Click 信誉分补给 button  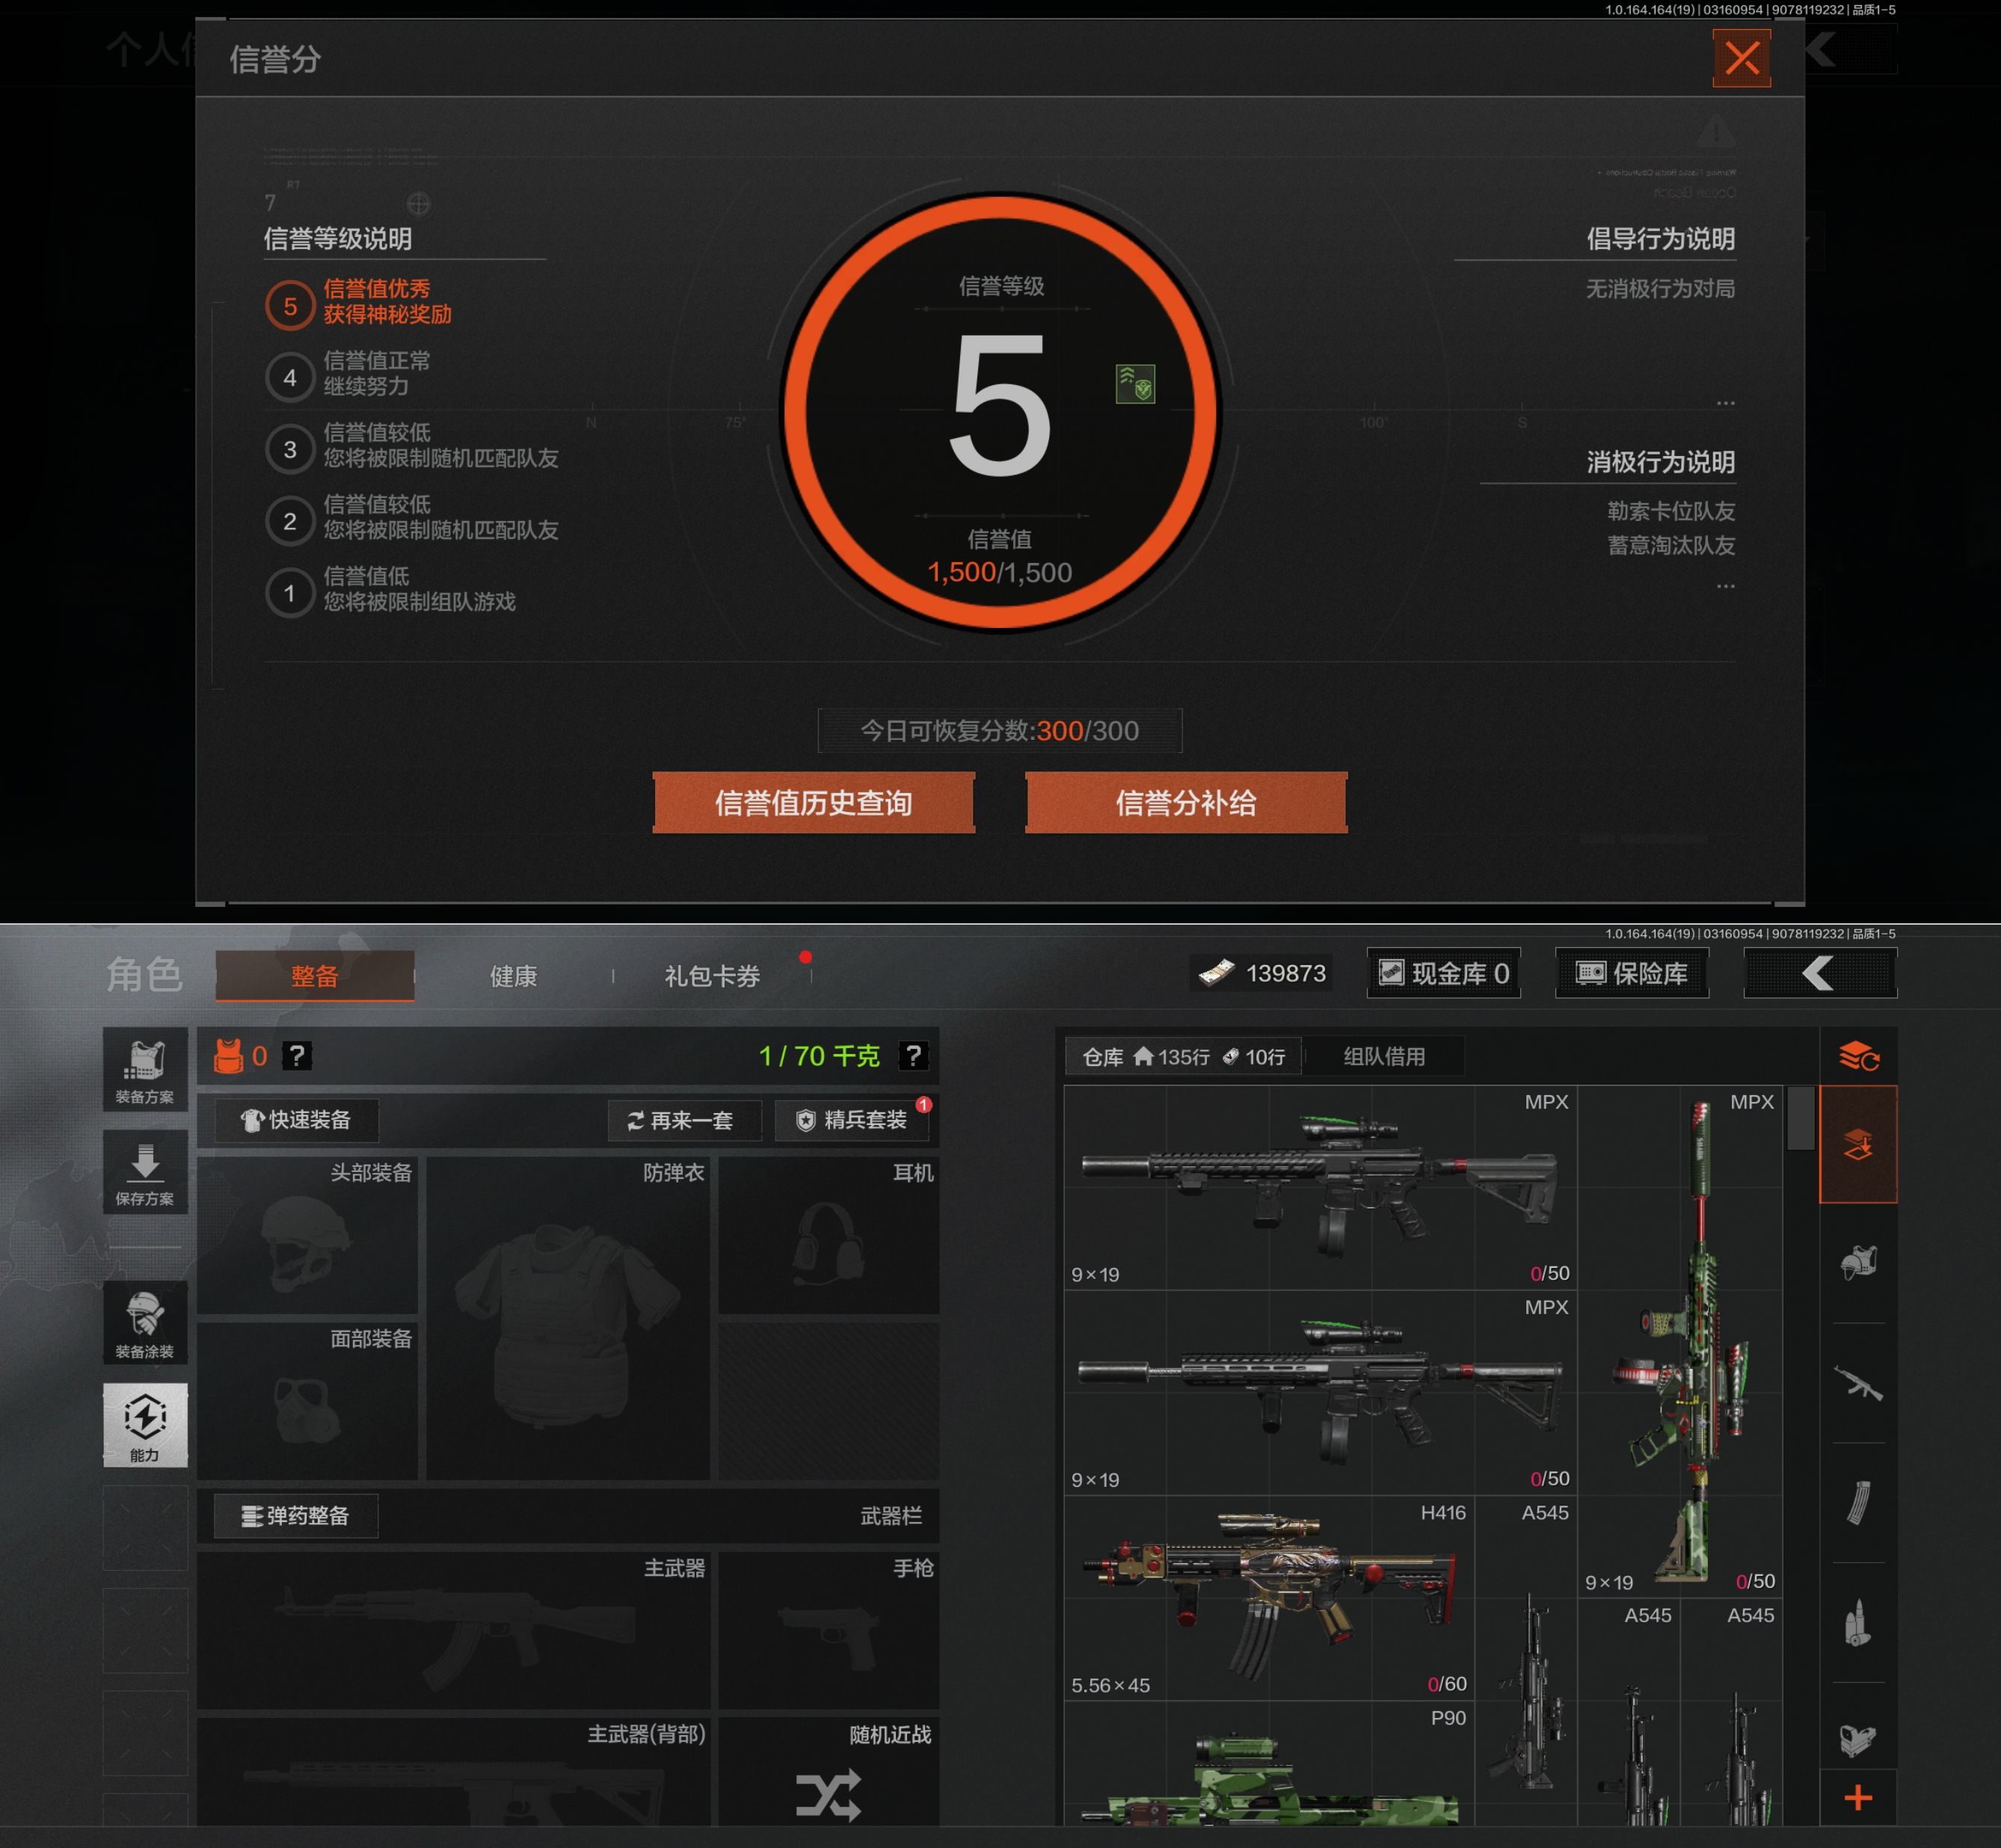coord(1186,803)
